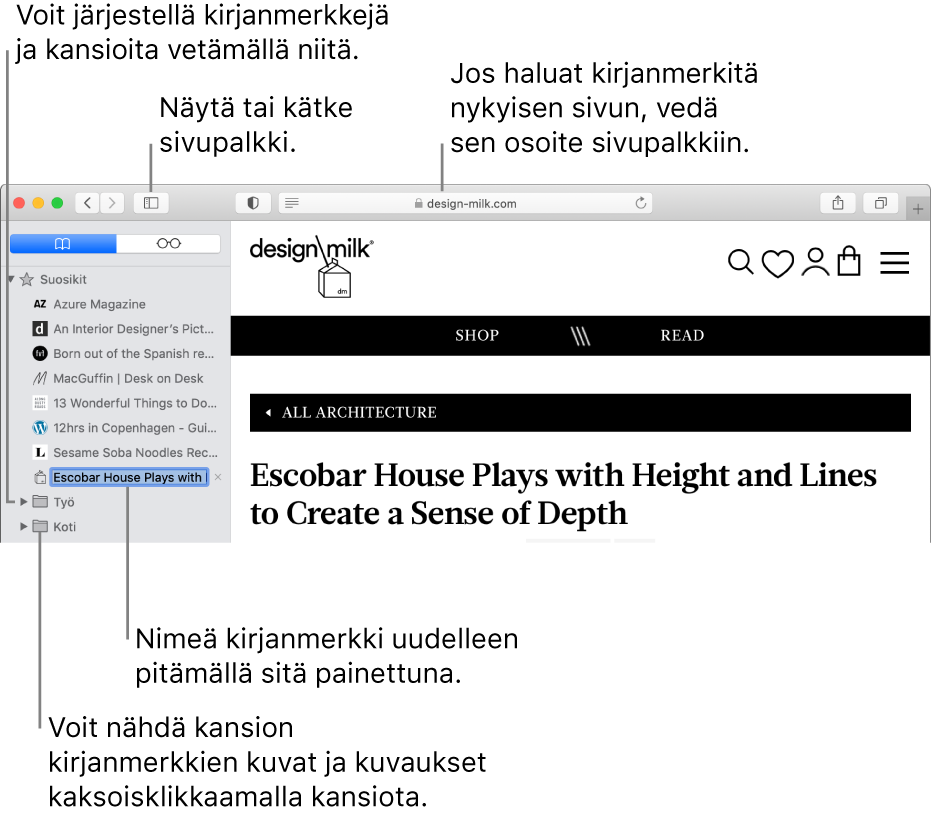931x819 pixels.
Task: Switch to the Reading List glasses tab
Action: pos(169,244)
